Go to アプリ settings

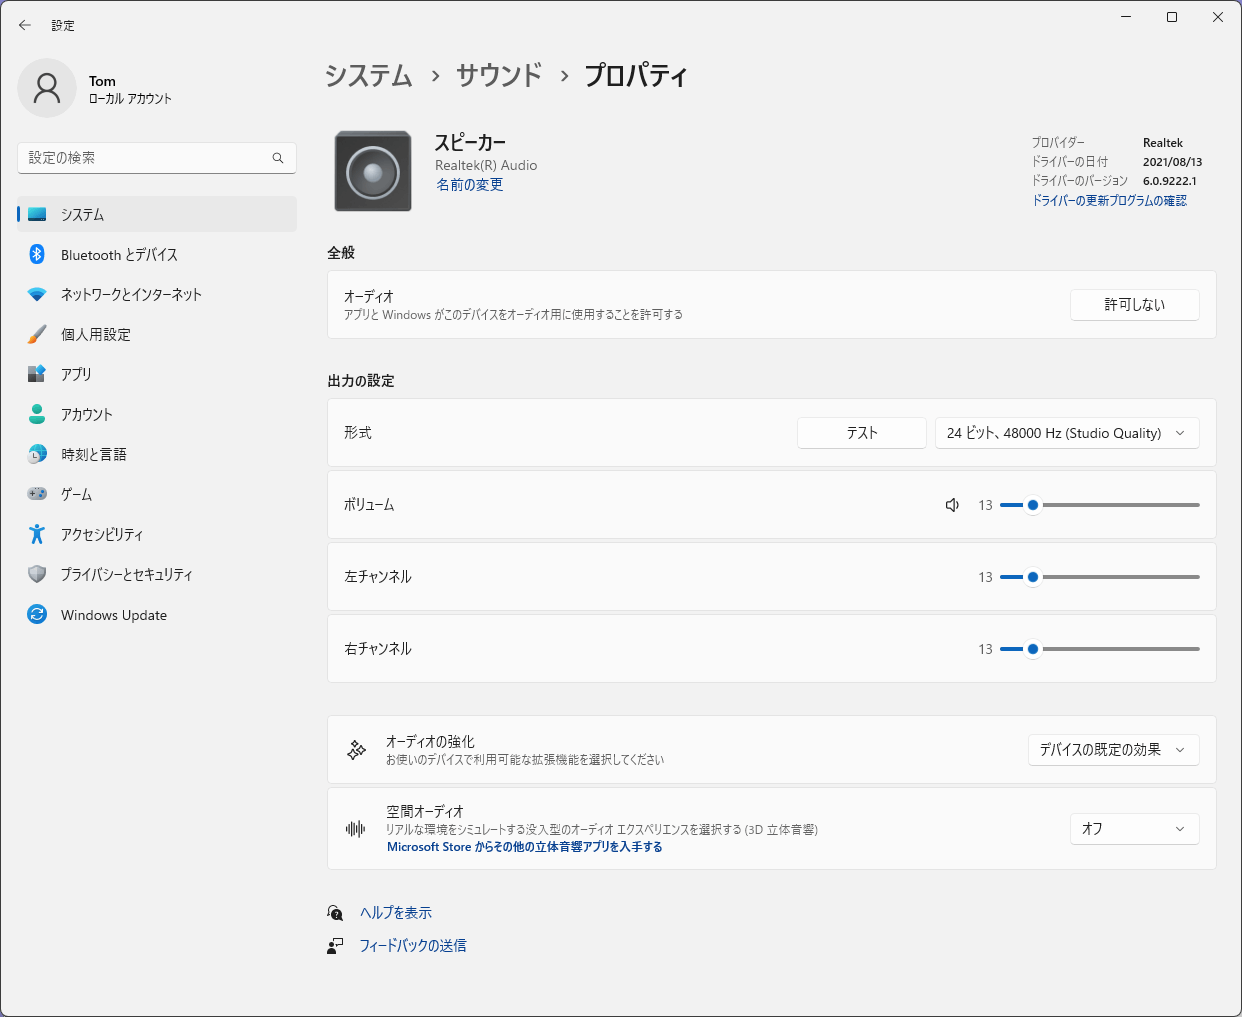coord(157,374)
